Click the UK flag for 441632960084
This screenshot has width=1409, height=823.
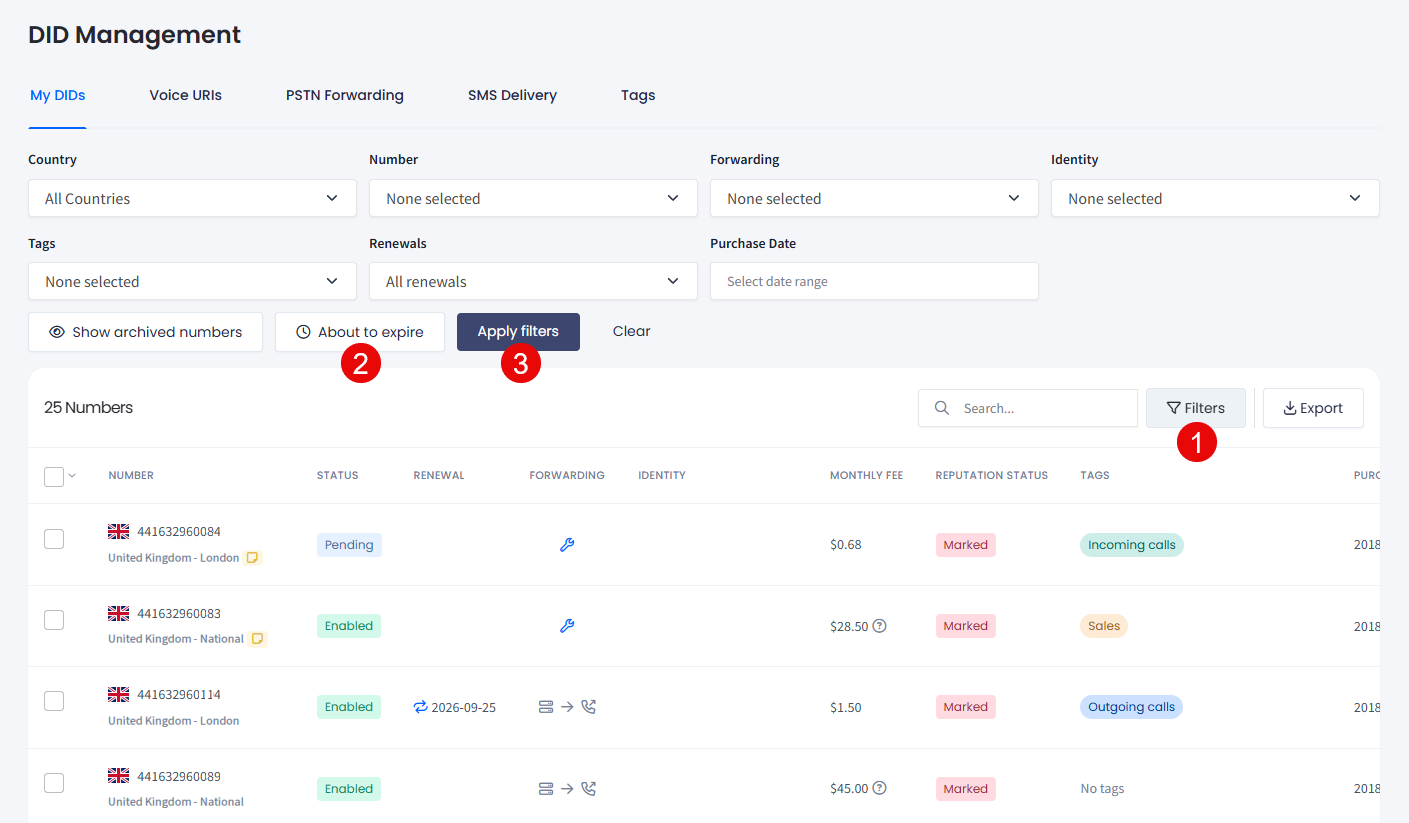click(119, 532)
